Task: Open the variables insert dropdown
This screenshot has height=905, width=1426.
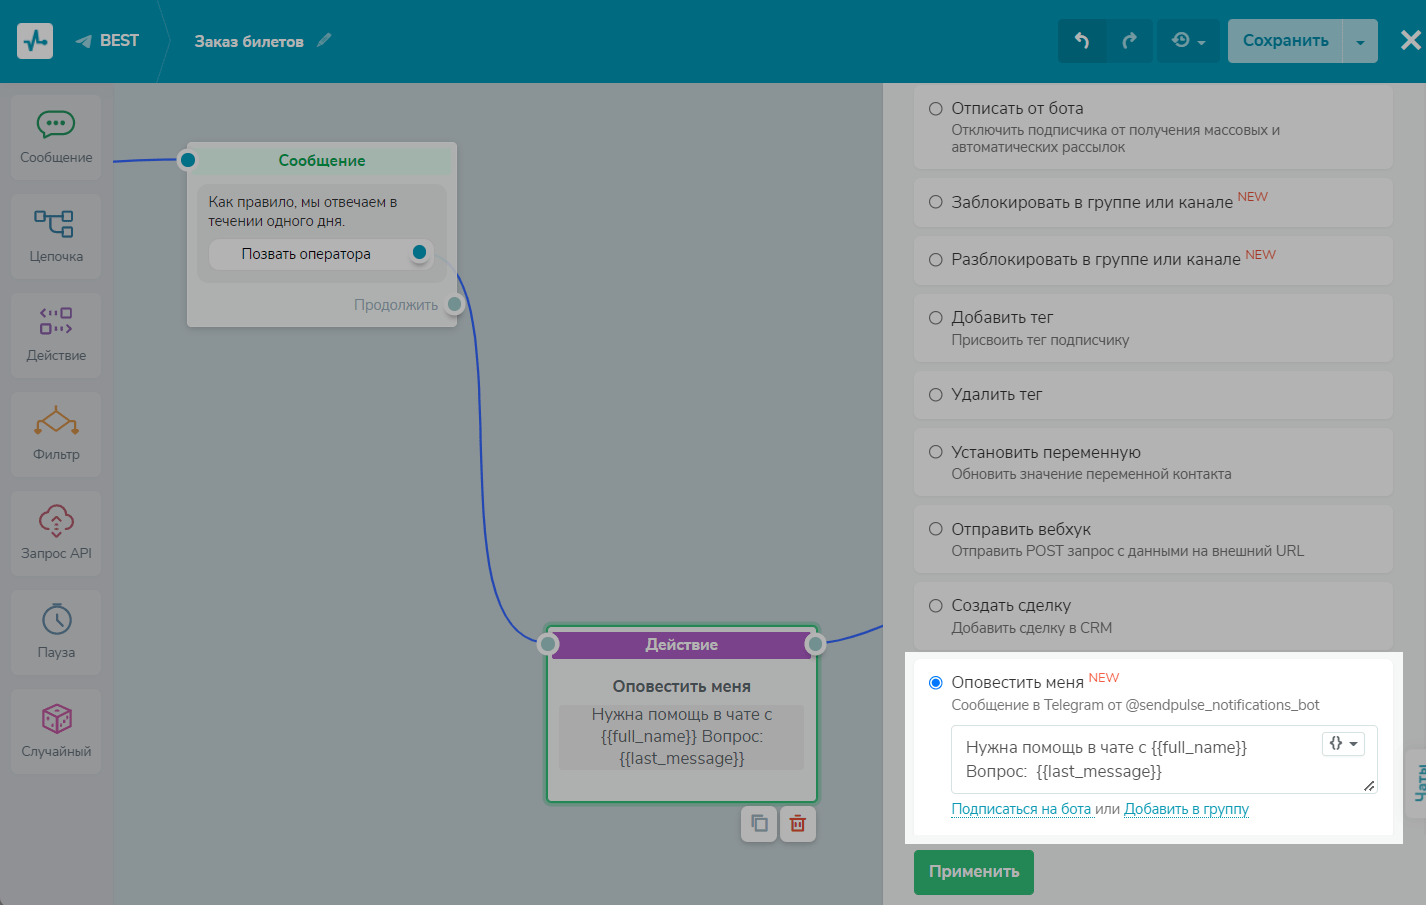Action: (1343, 744)
